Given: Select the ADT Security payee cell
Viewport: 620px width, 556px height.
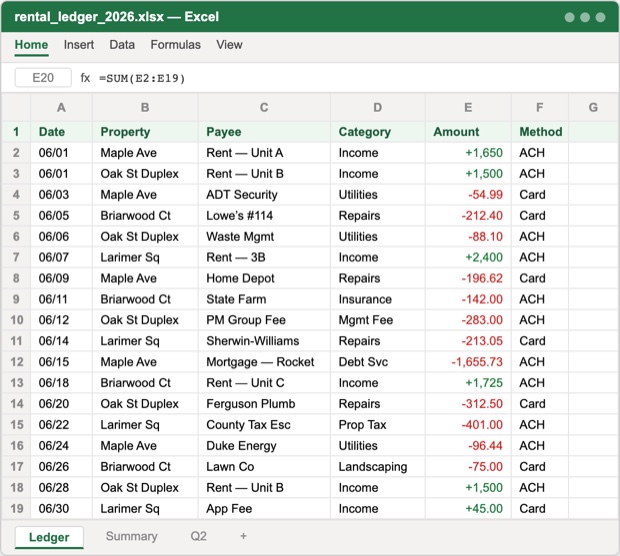Looking at the screenshot, I should tap(264, 195).
